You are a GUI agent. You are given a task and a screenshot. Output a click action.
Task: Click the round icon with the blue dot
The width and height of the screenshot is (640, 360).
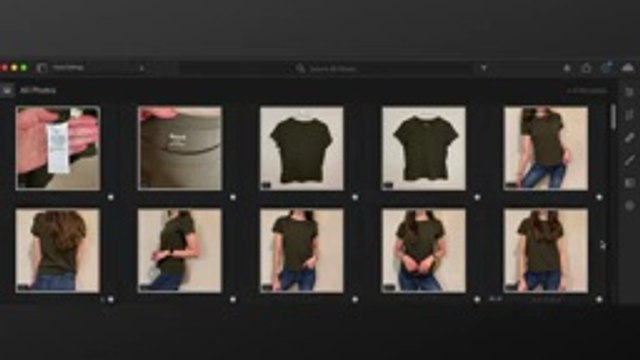(x=606, y=68)
